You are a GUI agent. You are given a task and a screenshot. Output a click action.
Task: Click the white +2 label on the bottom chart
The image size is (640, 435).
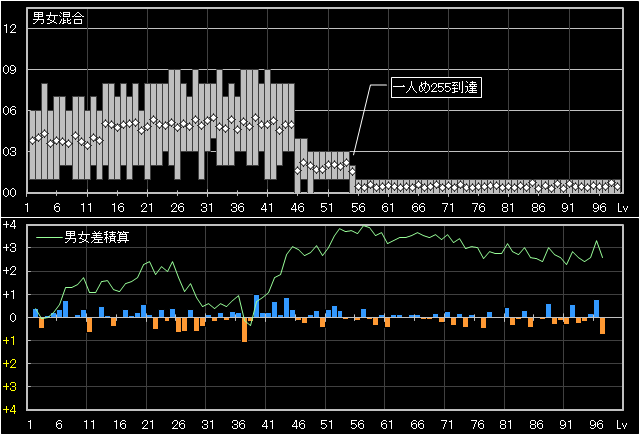[9, 271]
